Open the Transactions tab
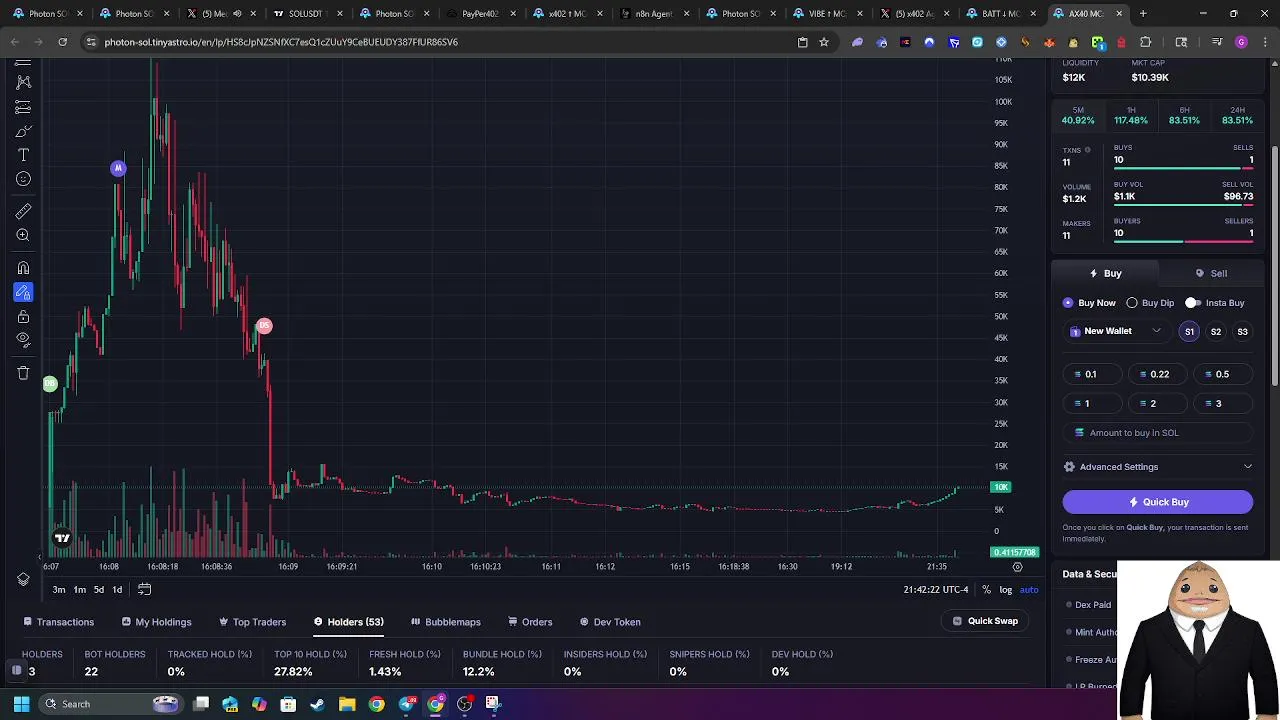The width and height of the screenshot is (1280, 720). (x=58, y=622)
